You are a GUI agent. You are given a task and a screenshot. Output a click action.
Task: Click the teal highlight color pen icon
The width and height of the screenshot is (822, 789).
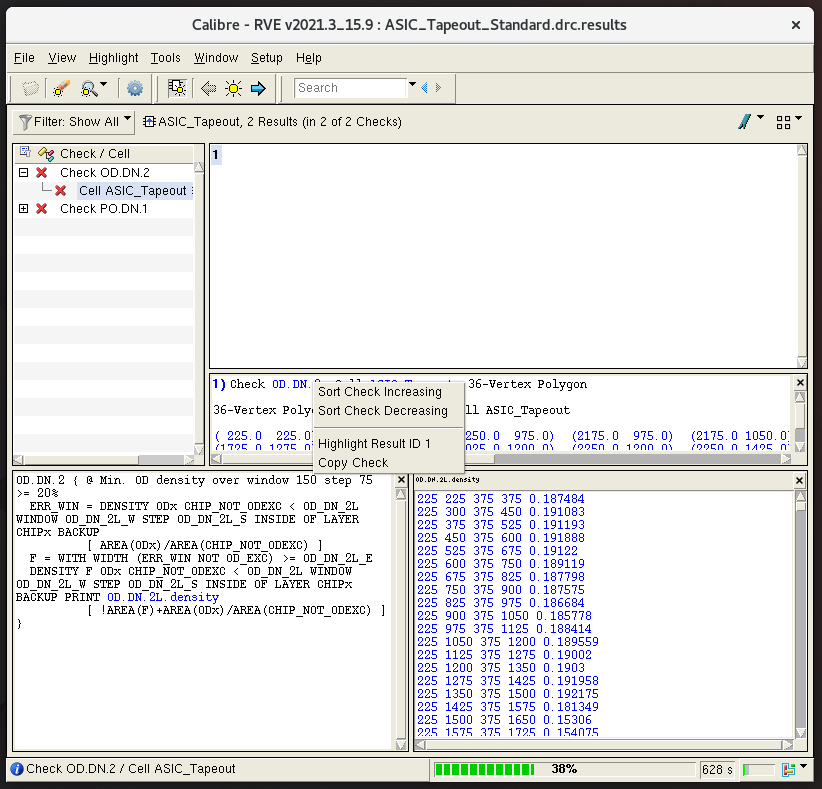[744, 122]
